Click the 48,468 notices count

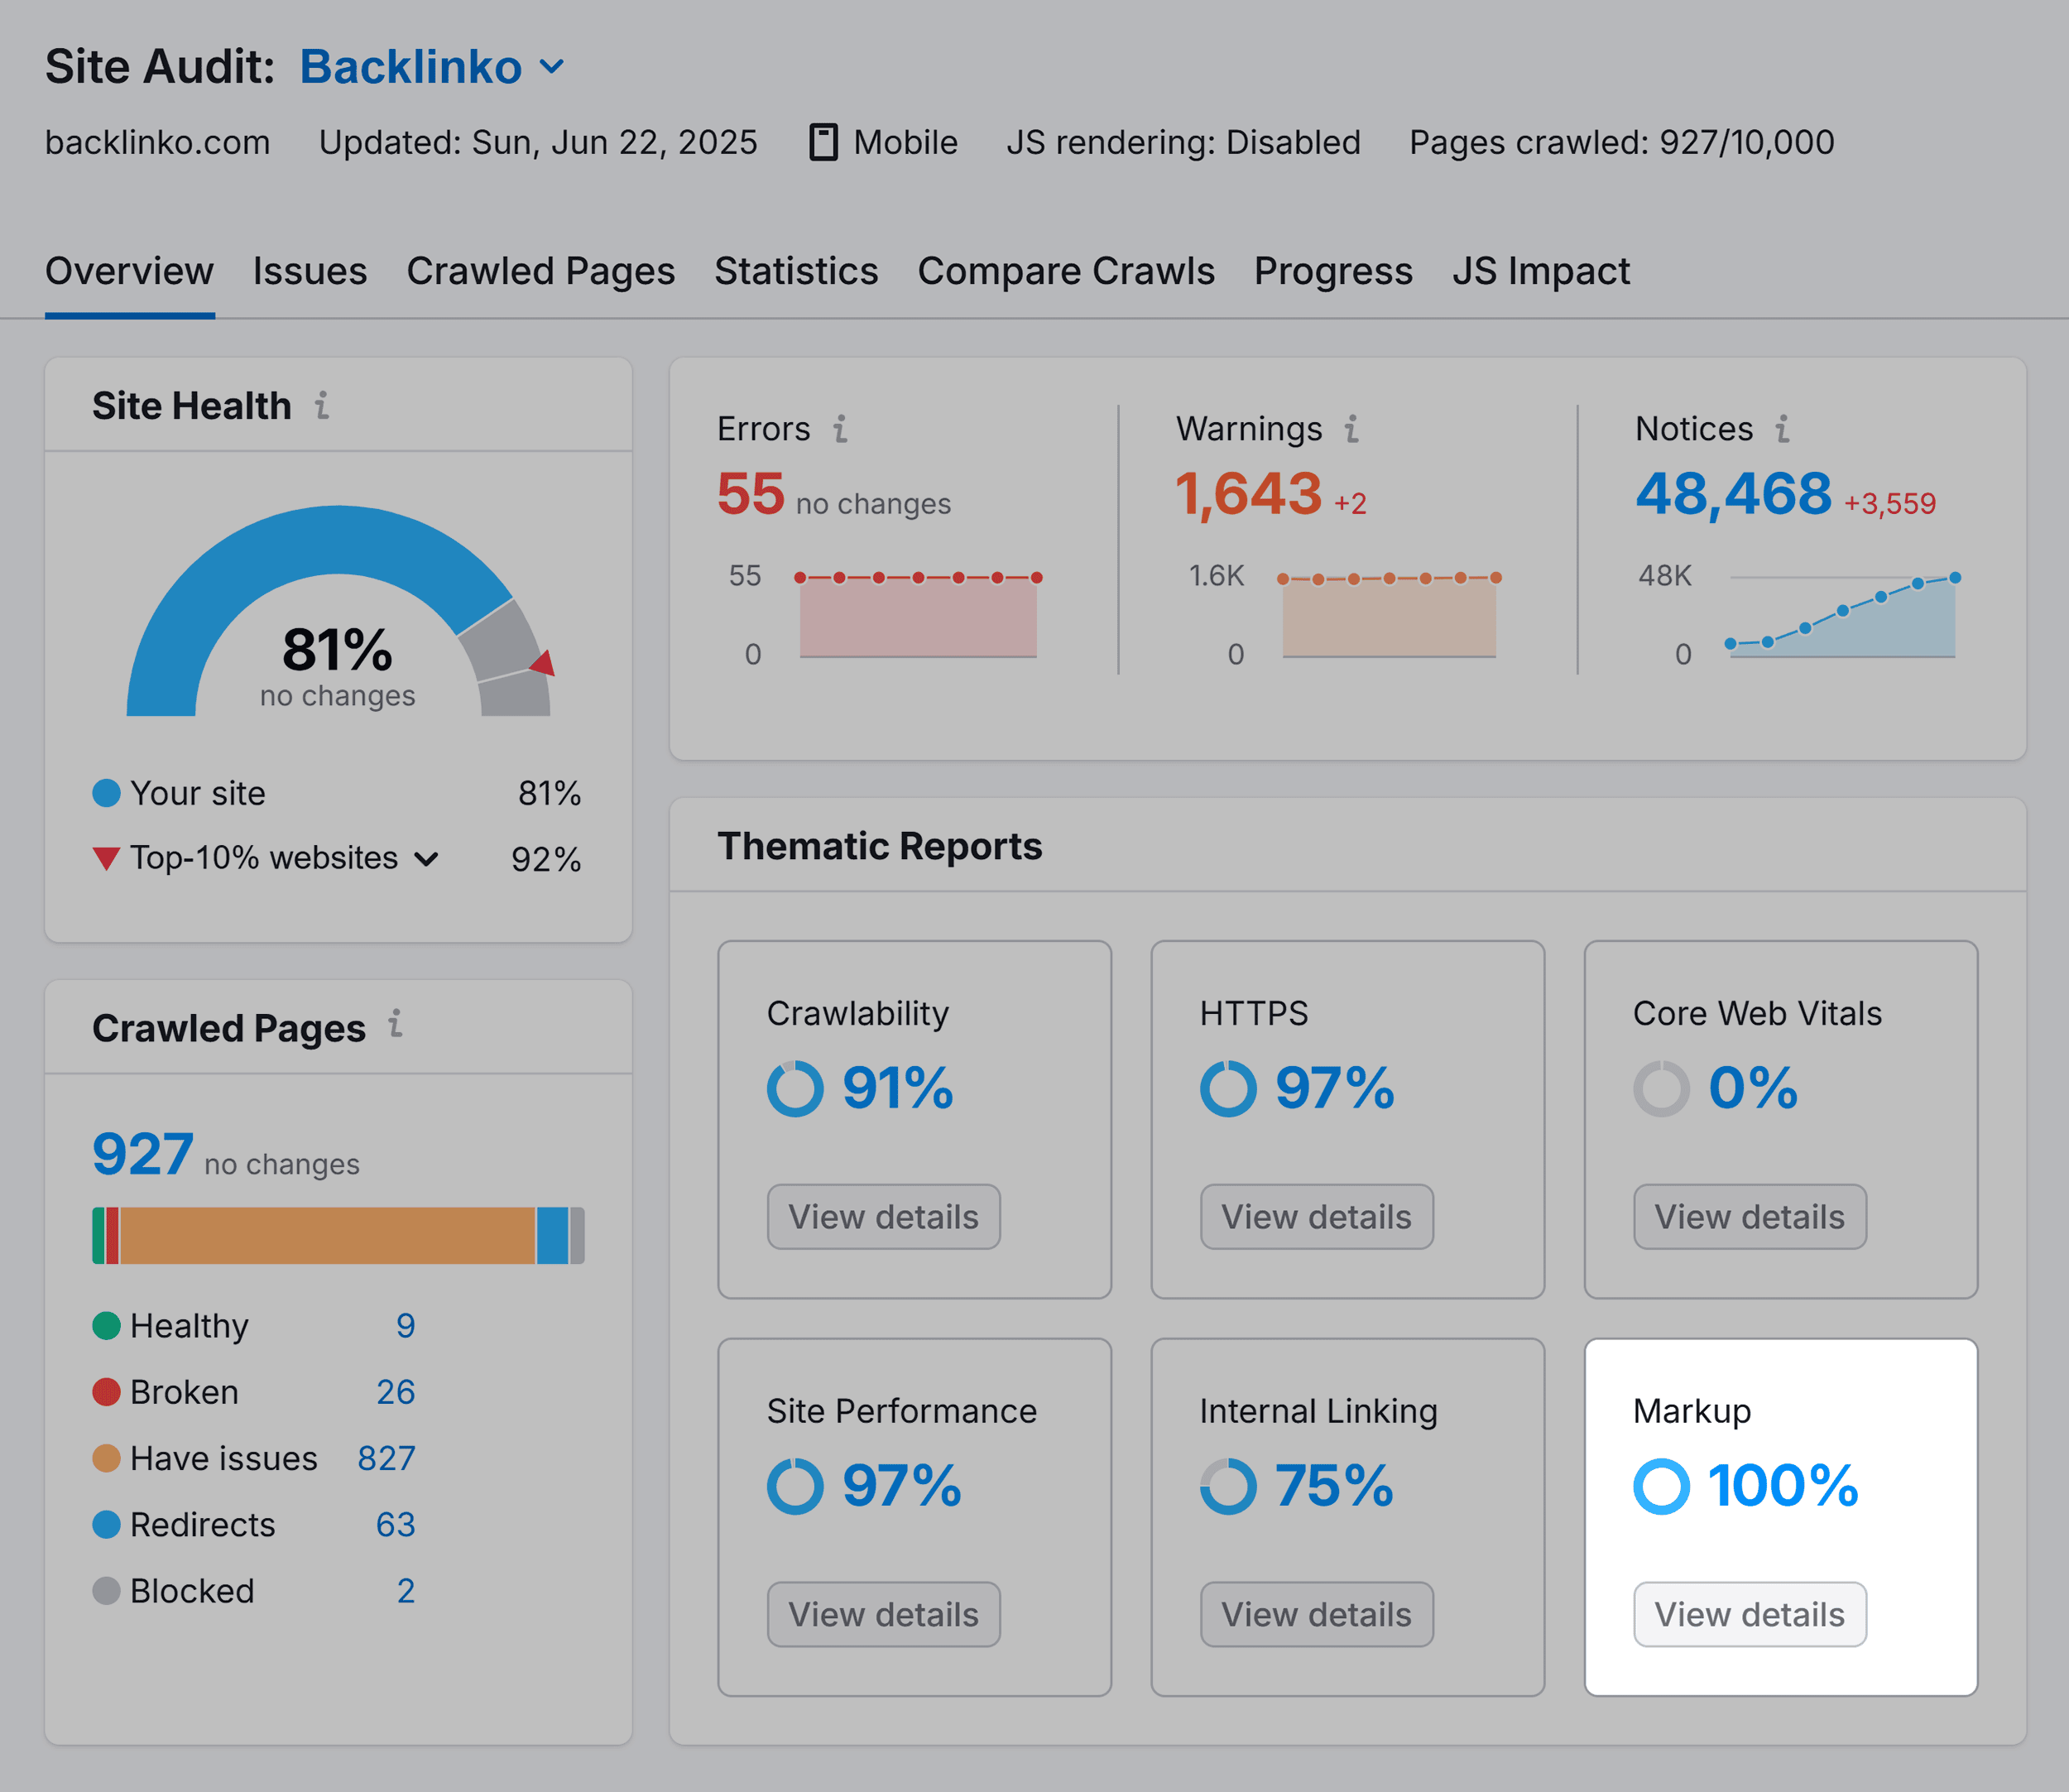pos(1734,494)
